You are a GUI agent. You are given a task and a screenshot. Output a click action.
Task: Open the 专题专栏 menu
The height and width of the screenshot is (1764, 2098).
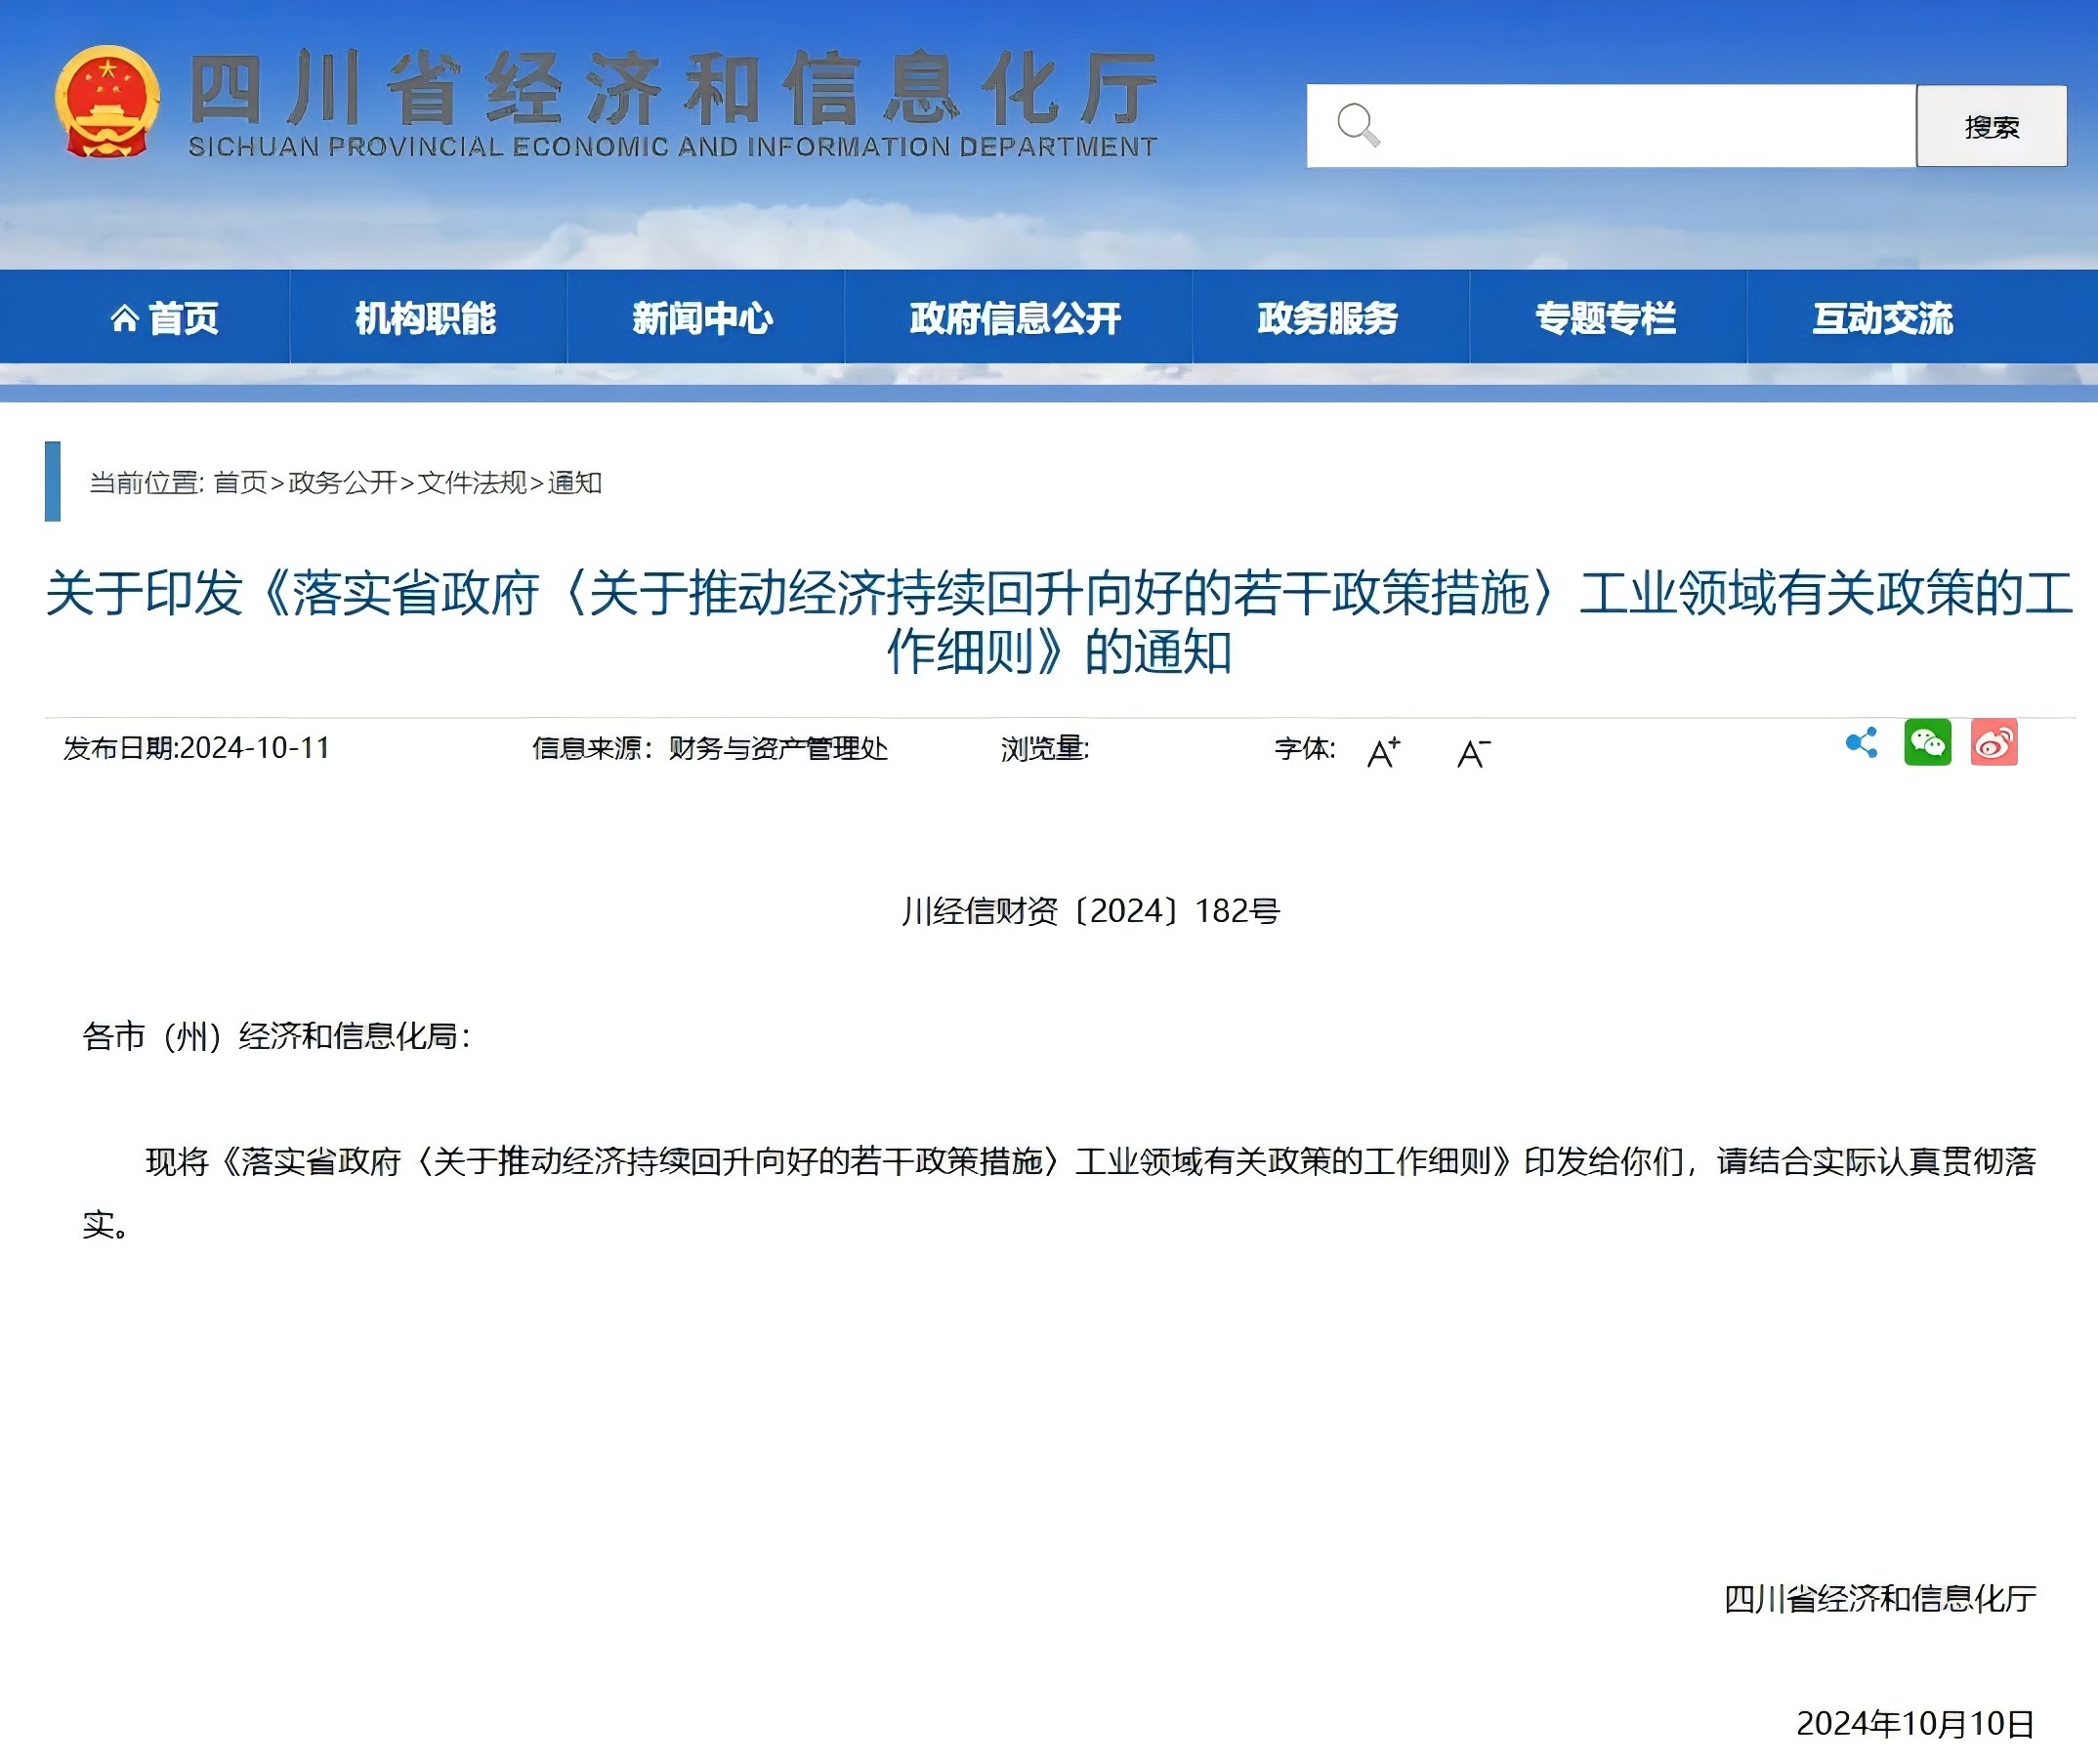click(x=1605, y=318)
